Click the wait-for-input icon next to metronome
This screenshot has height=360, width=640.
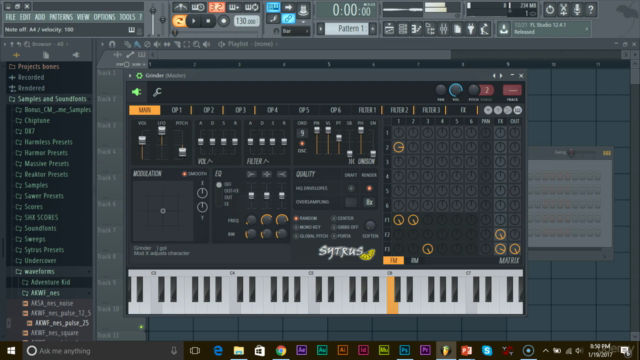pyautogui.click(x=198, y=7)
